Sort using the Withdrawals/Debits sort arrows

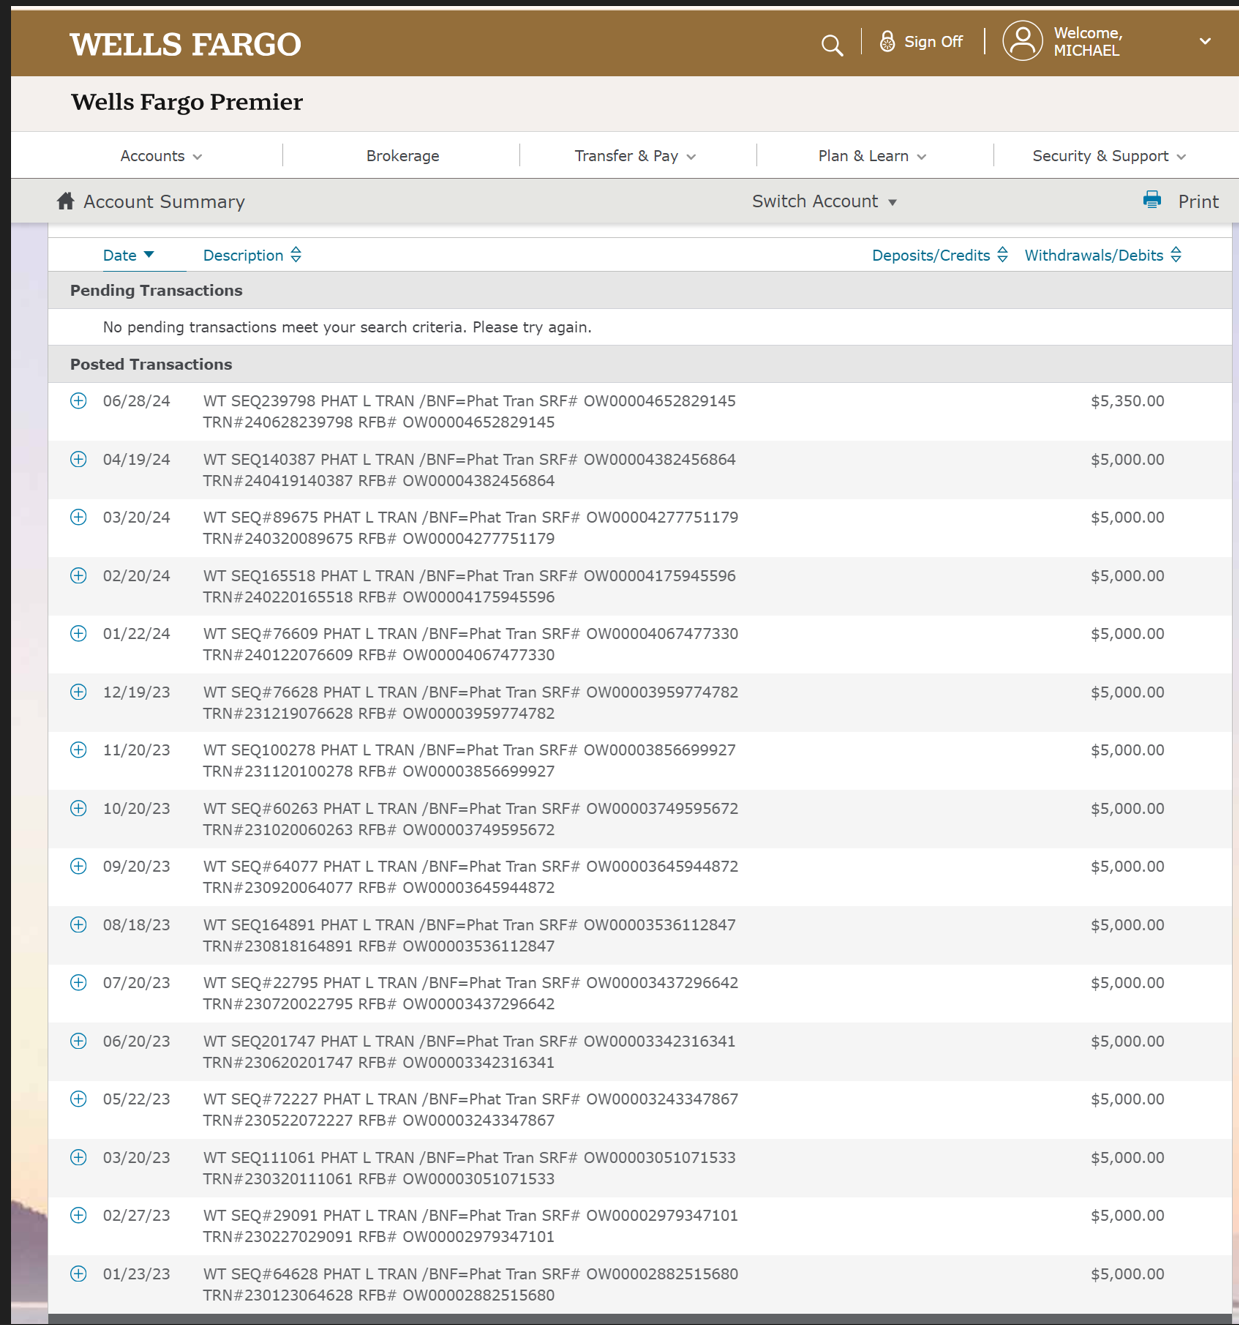click(x=1177, y=255)
